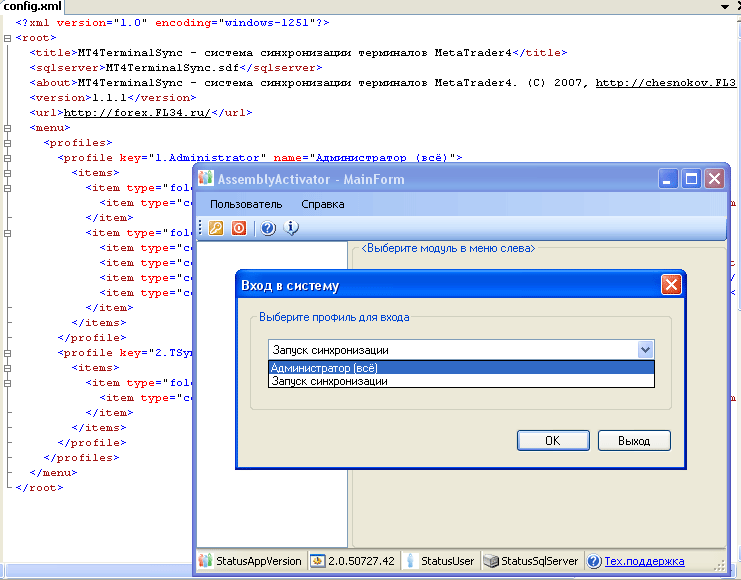The height and width of the screenshot is (580, 741).
Task: Click the profile combo box field text
Action: tap(330, 350)
